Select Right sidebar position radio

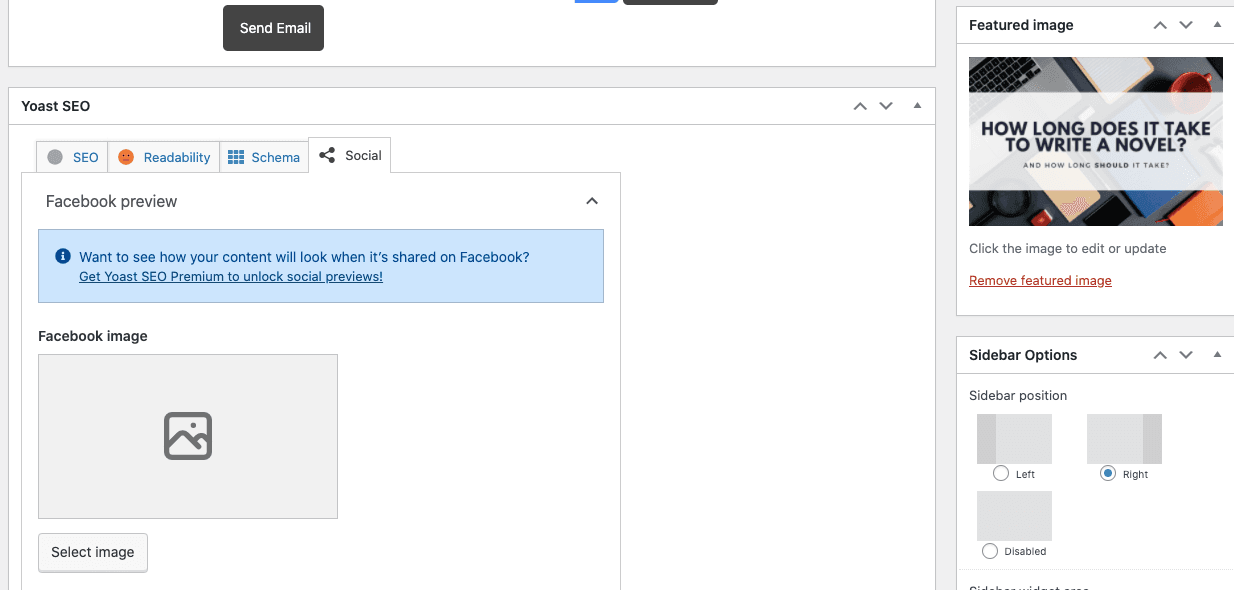(x=1107, y=474)
